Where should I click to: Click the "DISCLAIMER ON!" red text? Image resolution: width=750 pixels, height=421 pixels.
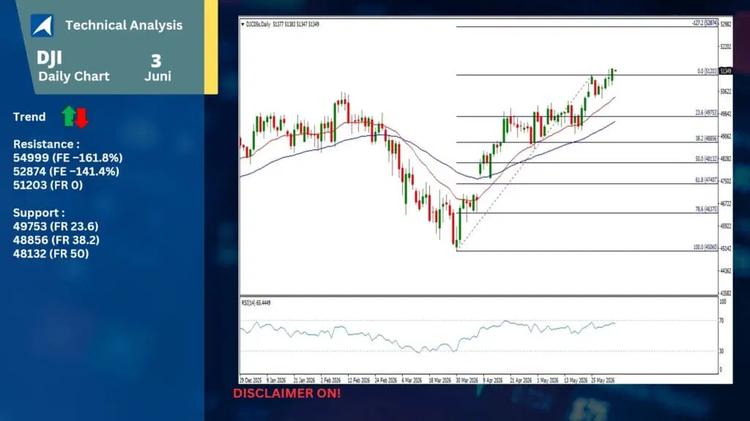tap(287, 394)
